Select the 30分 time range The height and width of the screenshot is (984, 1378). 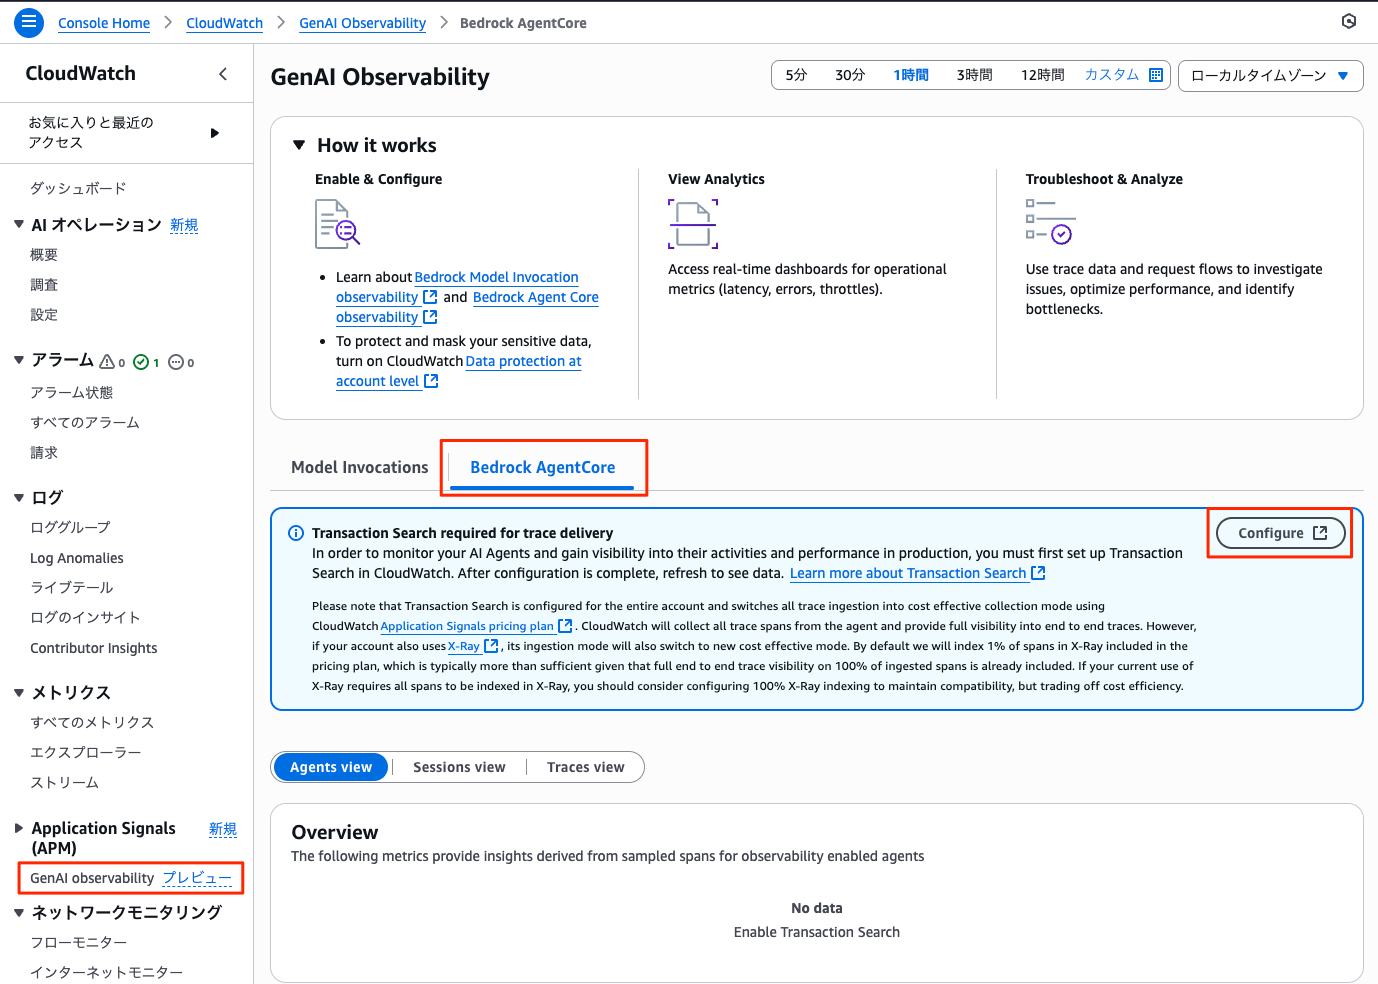pyautogui.click(x=850, y=75)
